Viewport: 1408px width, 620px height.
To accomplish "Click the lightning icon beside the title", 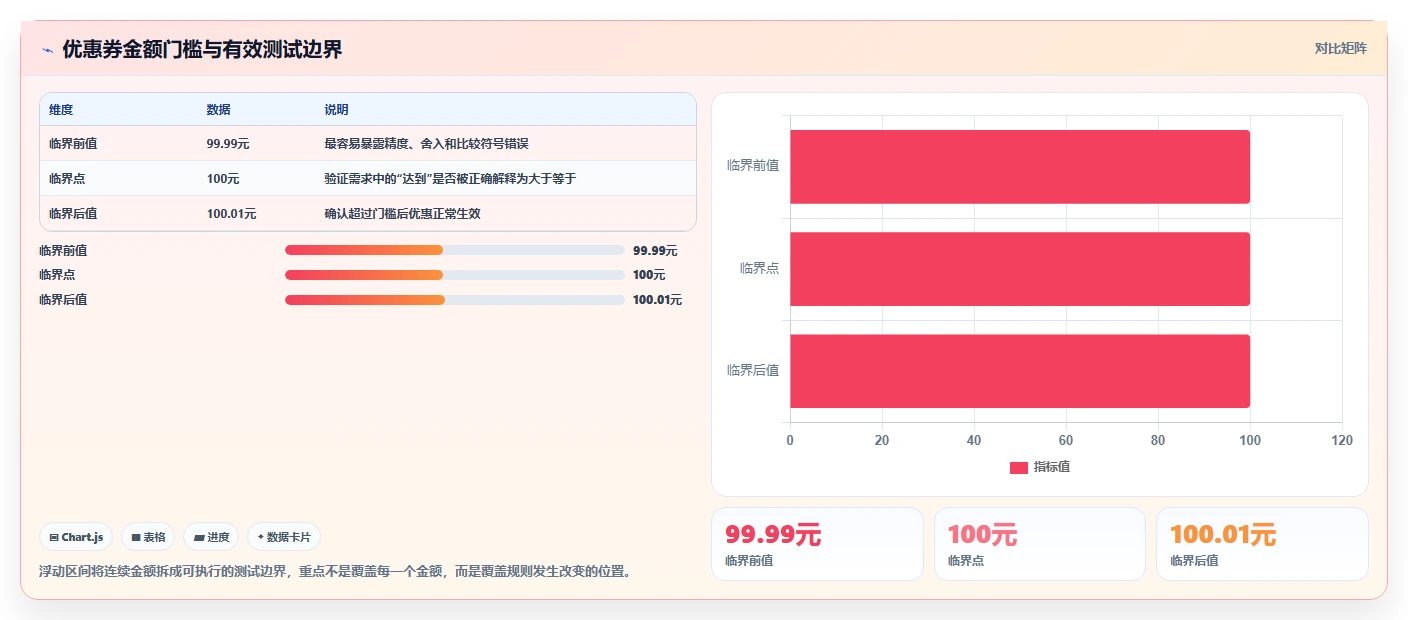I will point(47,49).
